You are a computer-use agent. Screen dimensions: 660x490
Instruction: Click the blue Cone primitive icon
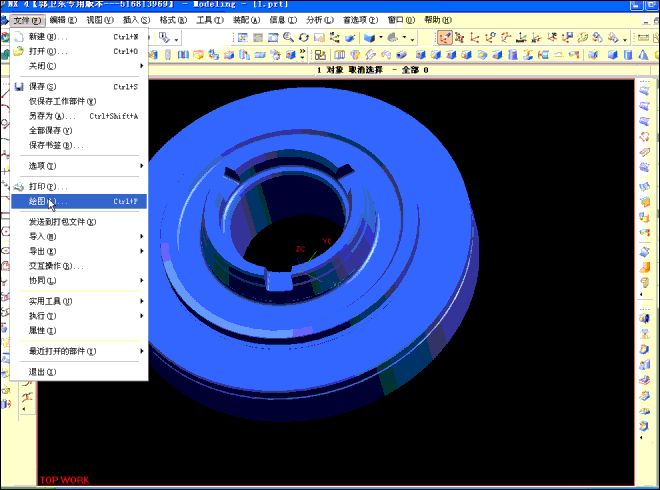643,55
